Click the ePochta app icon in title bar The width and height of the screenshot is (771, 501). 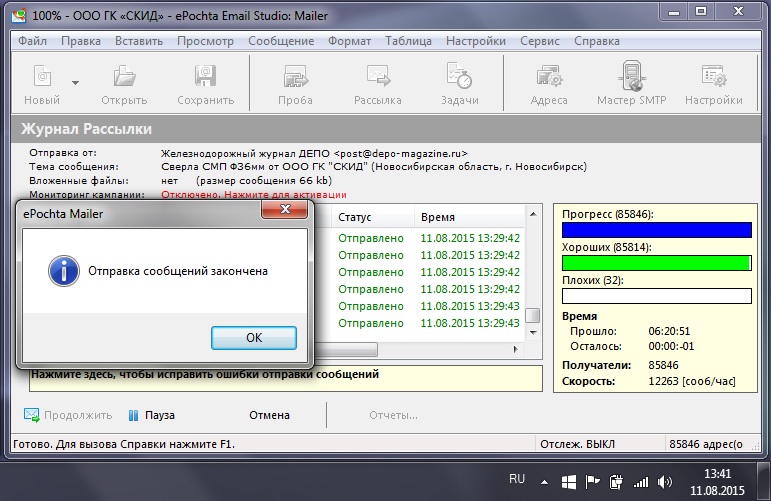(x=19, y=16)
